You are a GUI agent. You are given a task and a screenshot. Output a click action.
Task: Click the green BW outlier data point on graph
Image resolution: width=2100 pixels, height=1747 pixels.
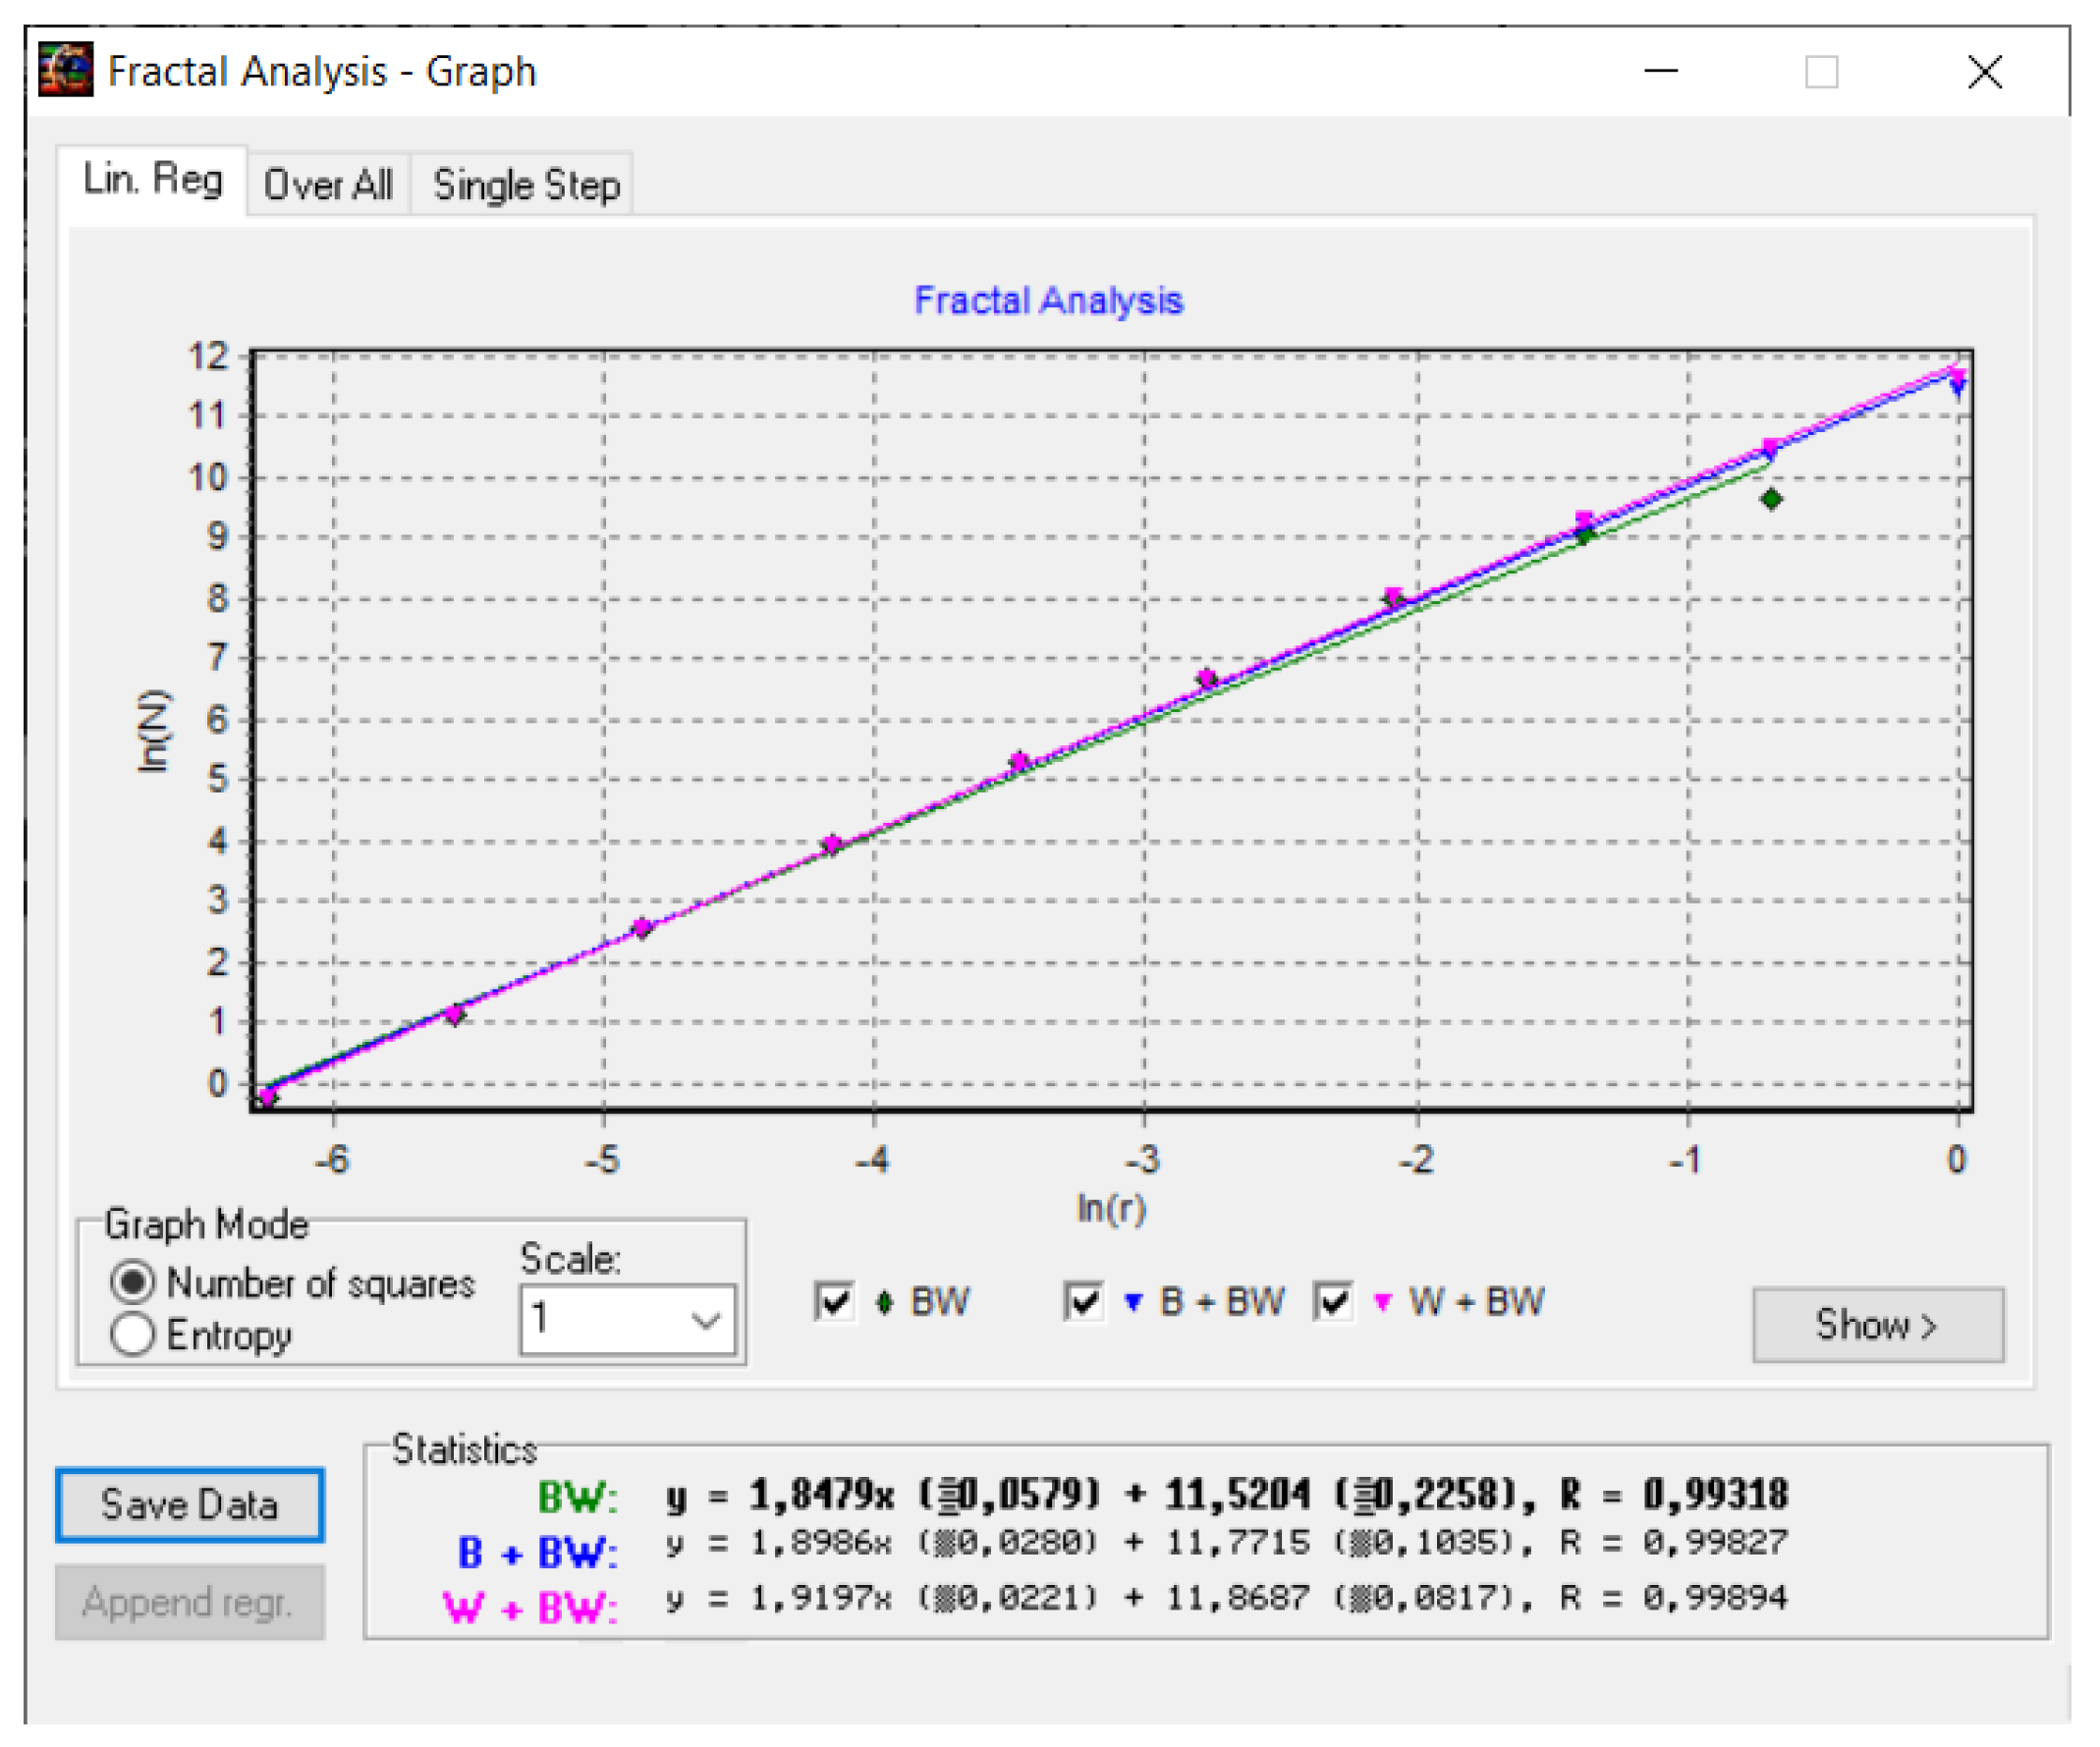1771,499
